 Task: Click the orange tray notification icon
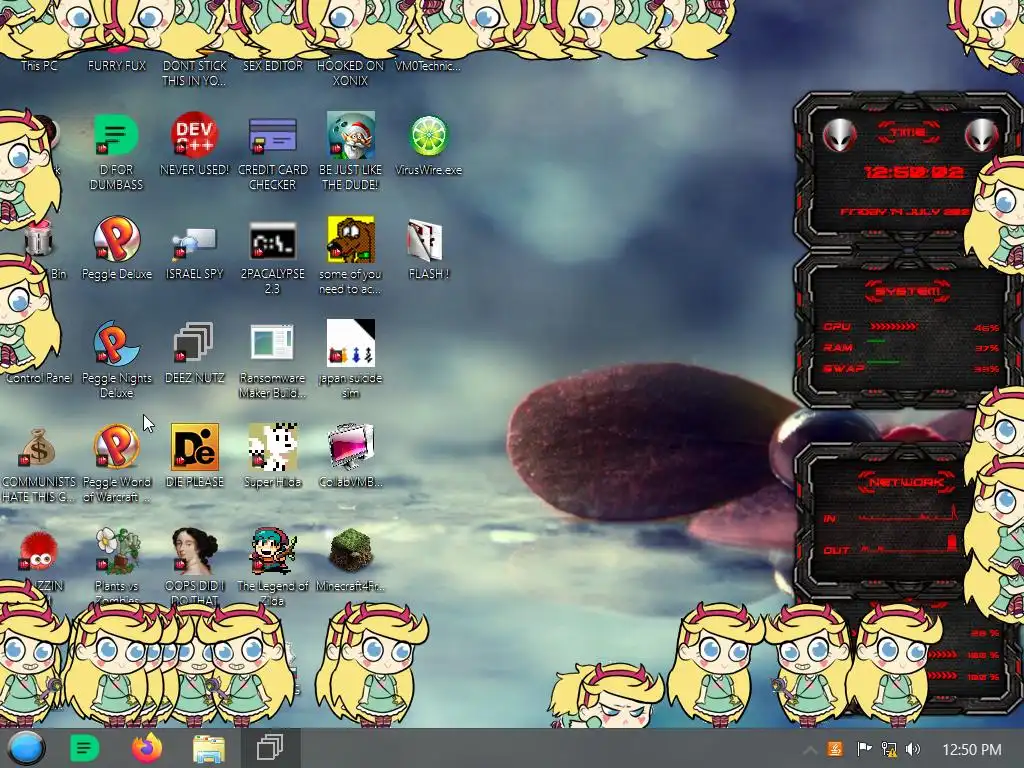tap(835, 749)
